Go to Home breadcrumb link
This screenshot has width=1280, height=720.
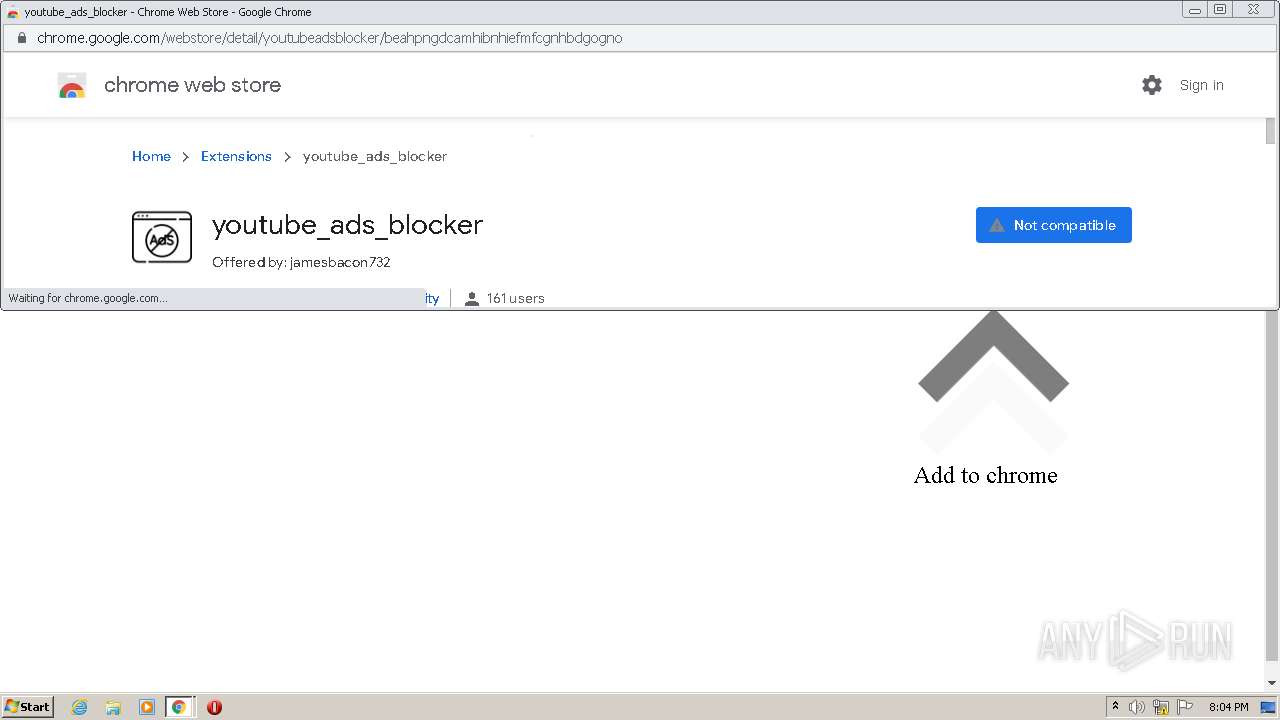click(x=151, y=156)
